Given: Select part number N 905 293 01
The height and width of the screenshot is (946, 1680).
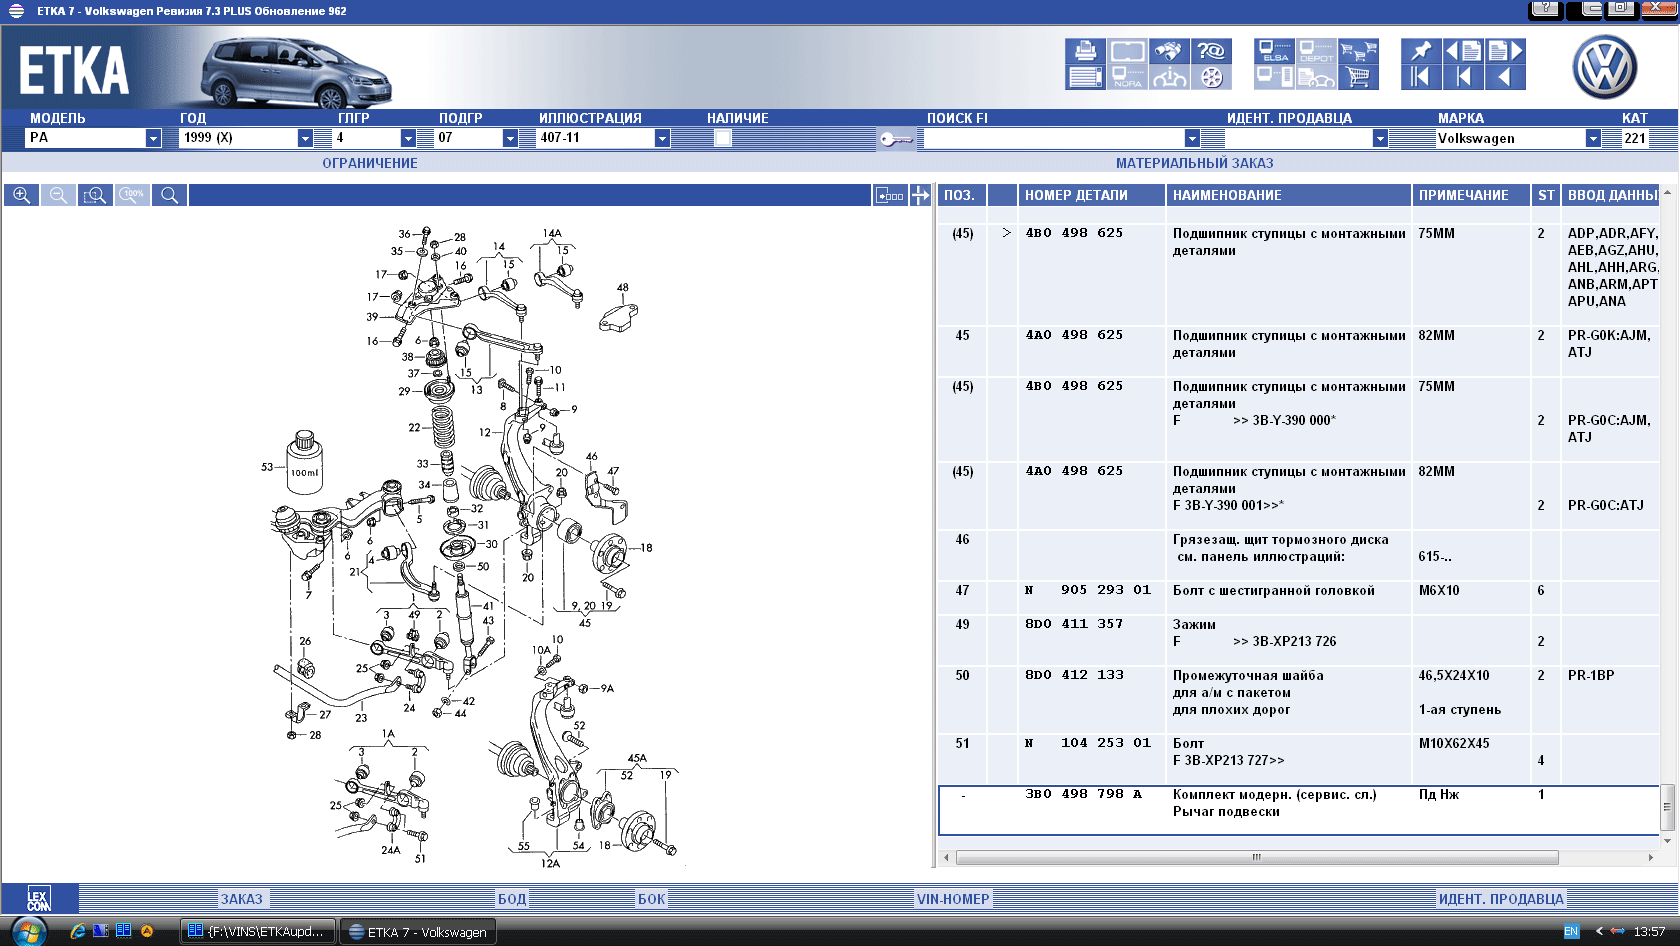Looking at the screenshot, I should 1088,590.
